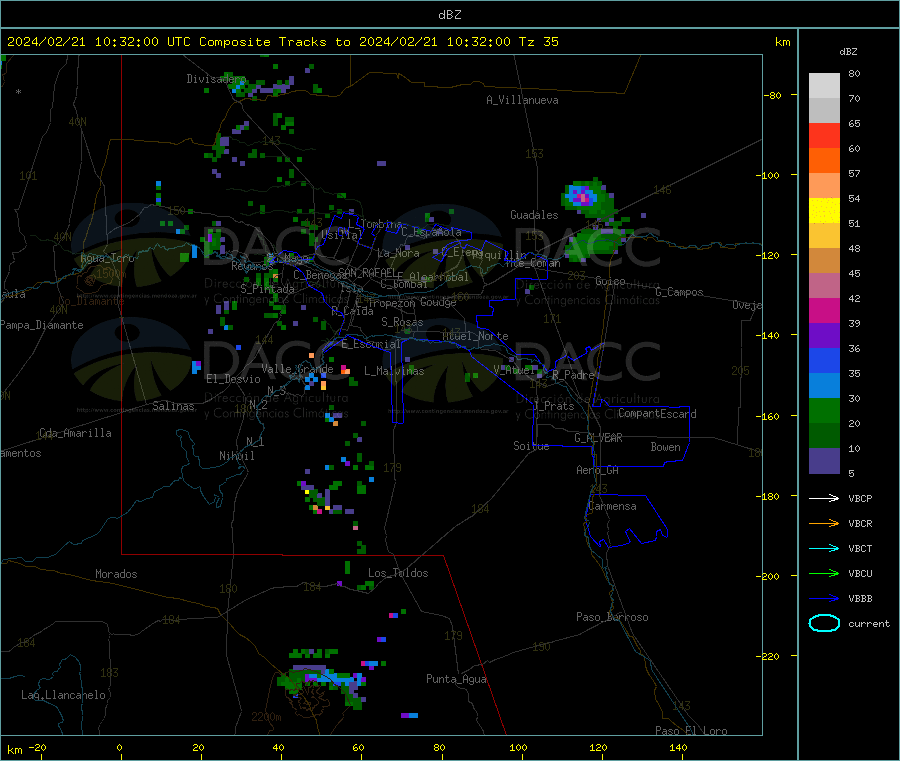Viewport: 900px width, 761px height.
Task: Click the E_Escorial location label
Action: pyautogui.click(x=371, y=344)
